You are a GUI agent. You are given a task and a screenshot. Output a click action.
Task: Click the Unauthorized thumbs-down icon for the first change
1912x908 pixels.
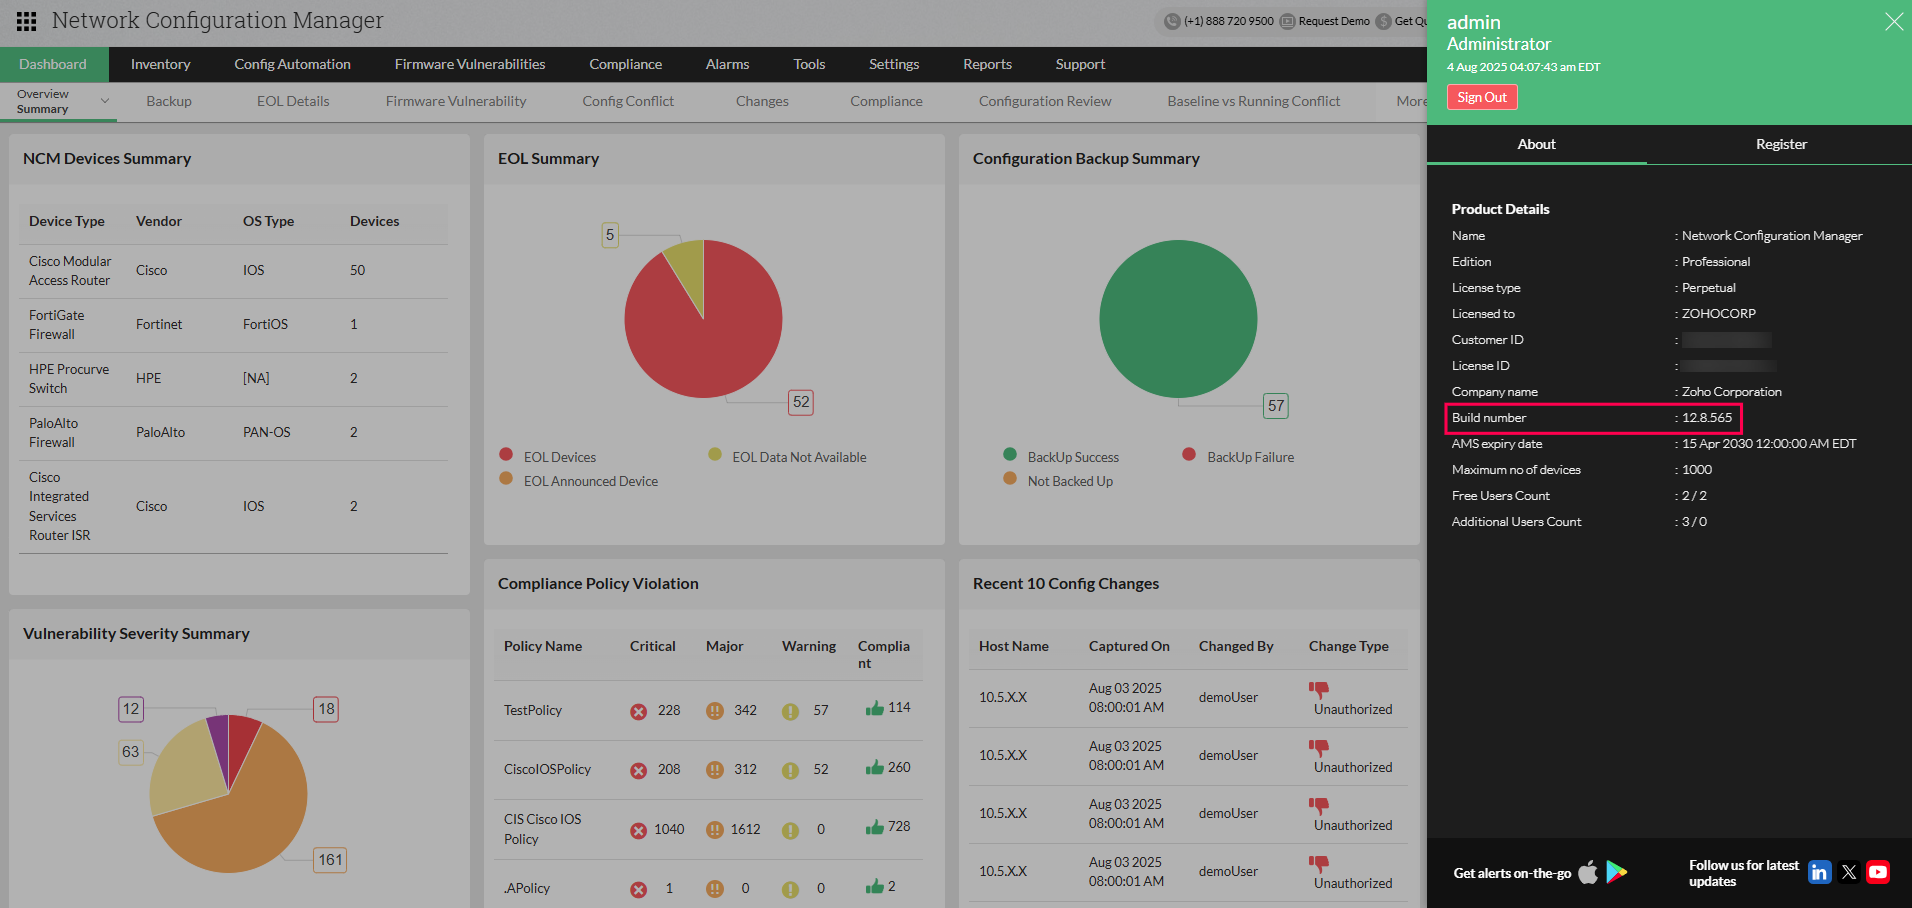click(1318, 689)
